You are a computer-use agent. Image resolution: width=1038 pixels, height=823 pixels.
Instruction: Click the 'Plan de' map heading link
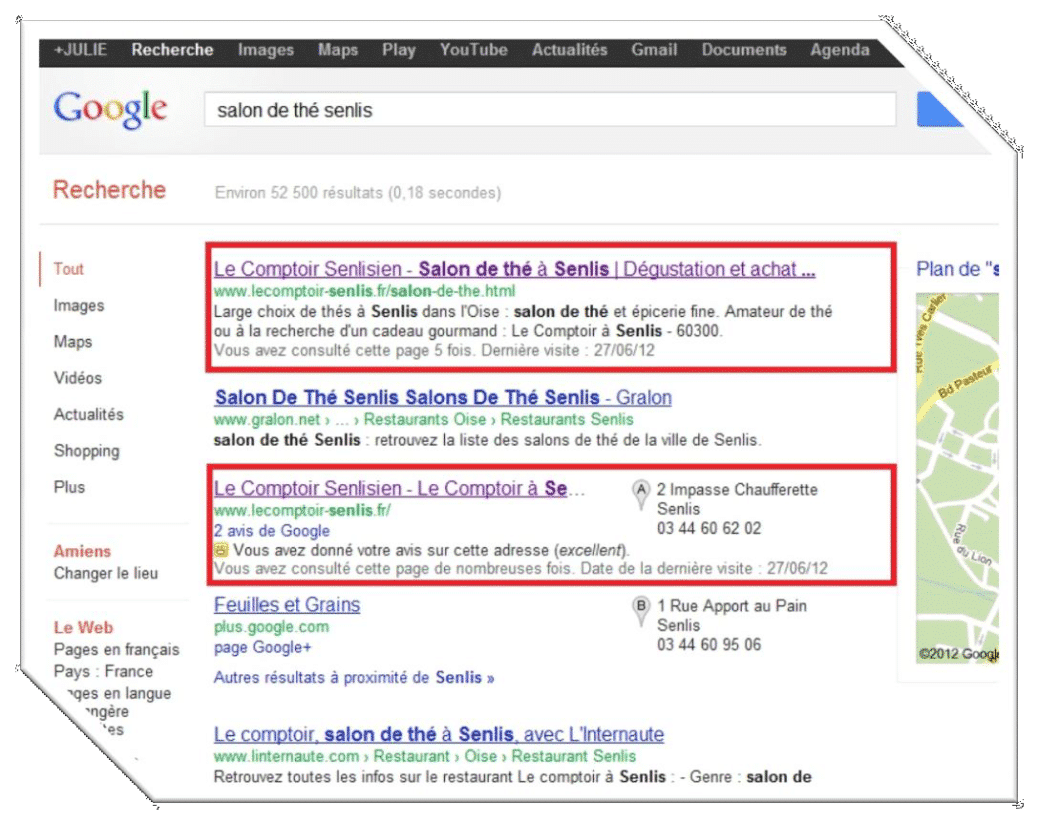coord(957,269)
